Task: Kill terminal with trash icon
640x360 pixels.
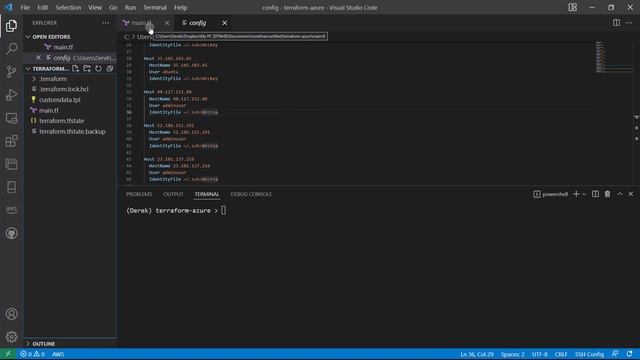Action: pos(607,194)
